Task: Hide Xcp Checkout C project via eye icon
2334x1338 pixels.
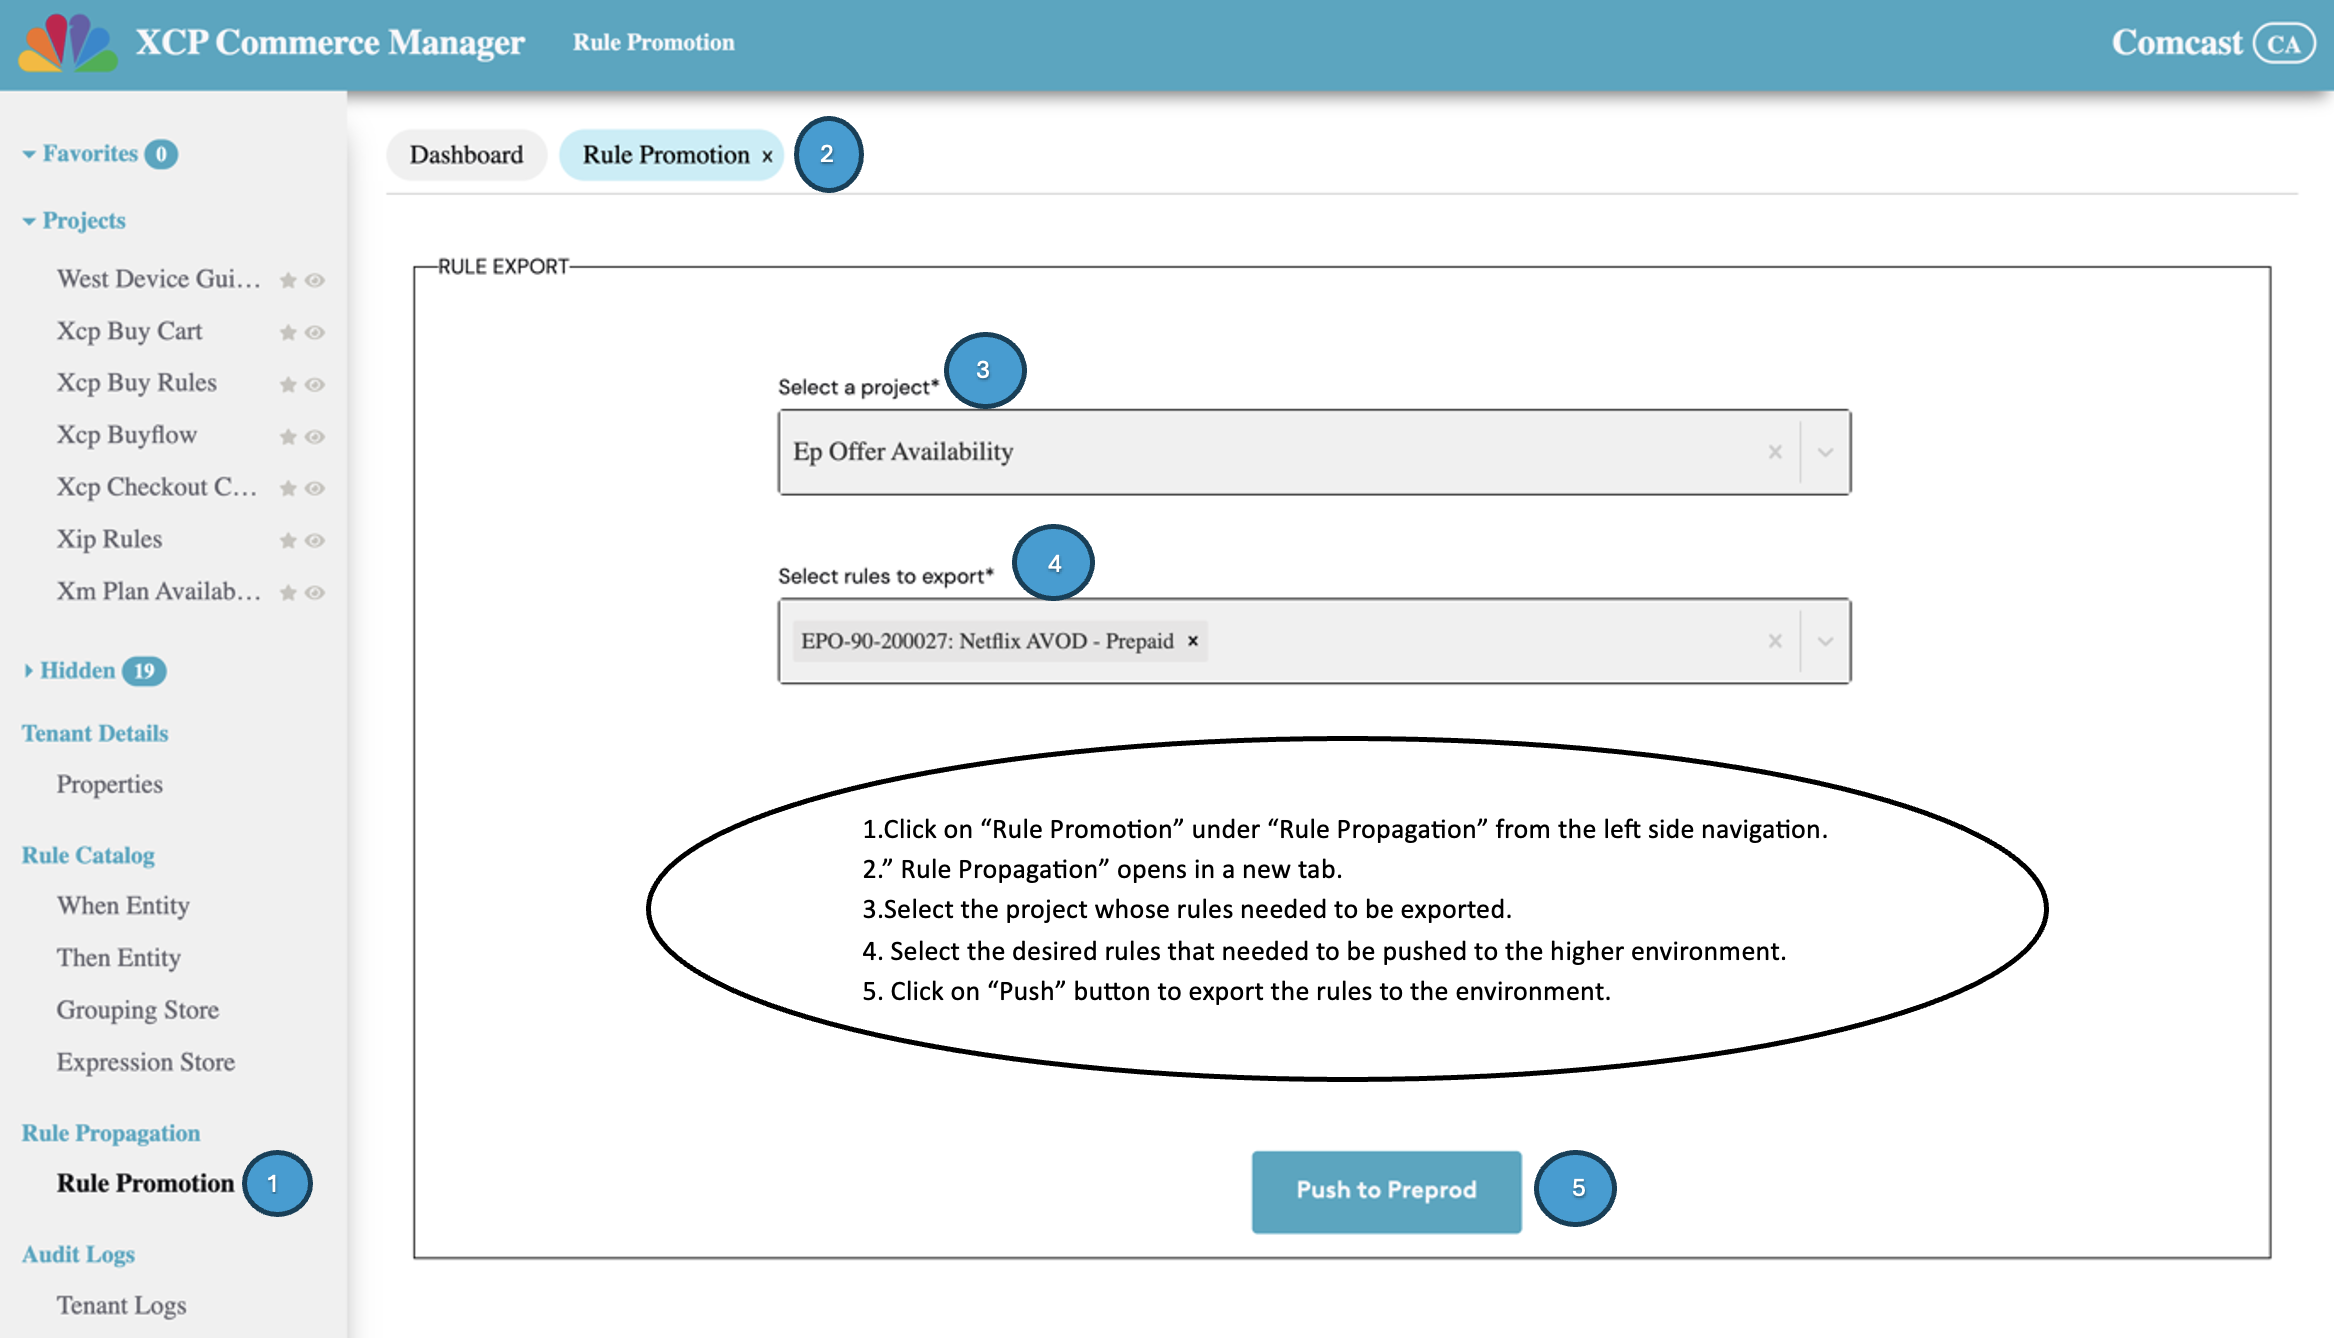Action: click(315, 488)
